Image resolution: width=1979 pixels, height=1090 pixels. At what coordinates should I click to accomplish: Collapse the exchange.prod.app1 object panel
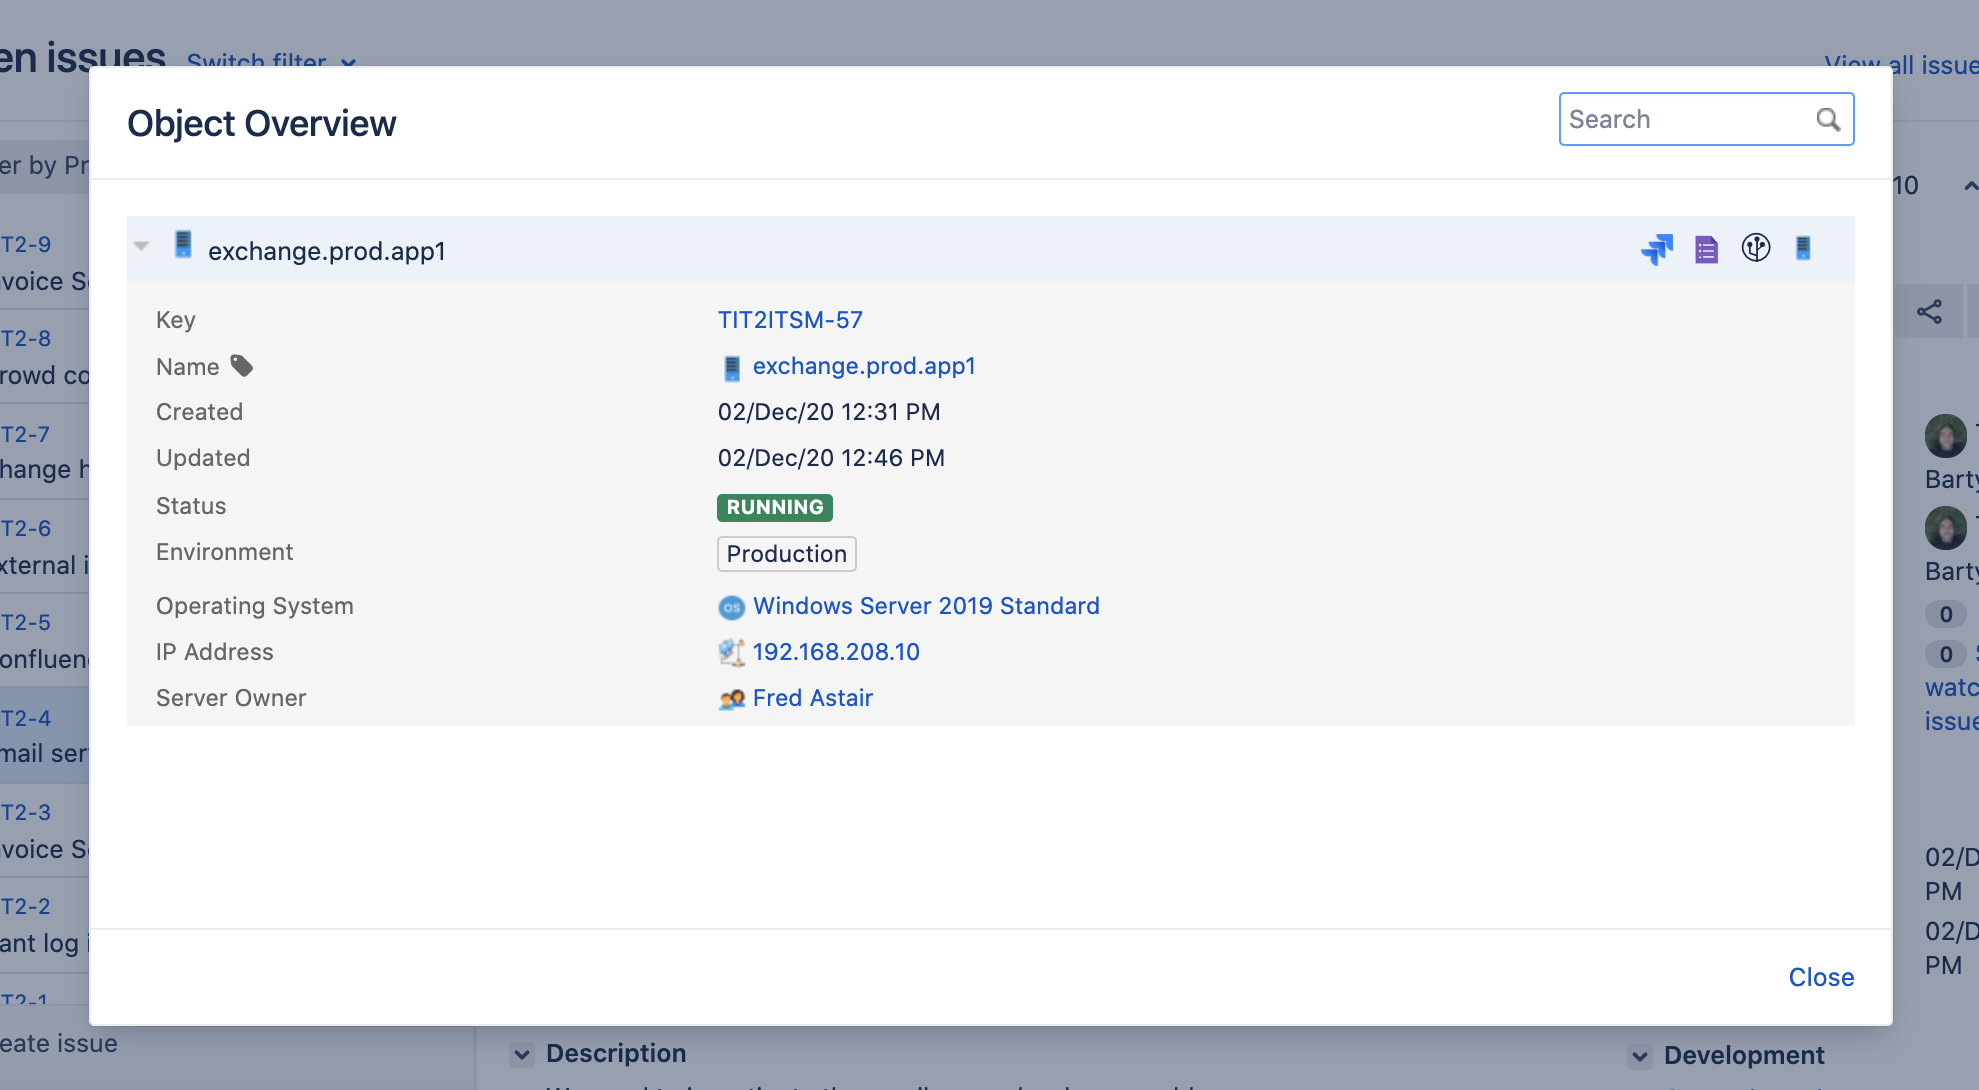pyautogui.click(x=142, y=247)
